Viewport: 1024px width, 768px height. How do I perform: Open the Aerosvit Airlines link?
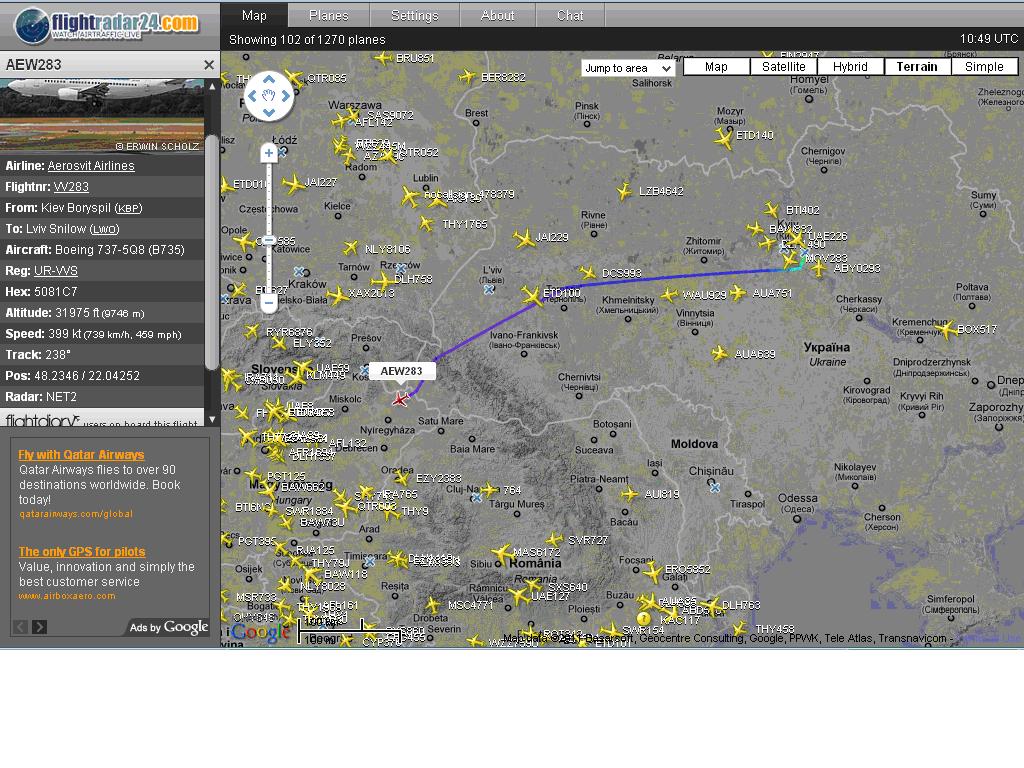91,166
